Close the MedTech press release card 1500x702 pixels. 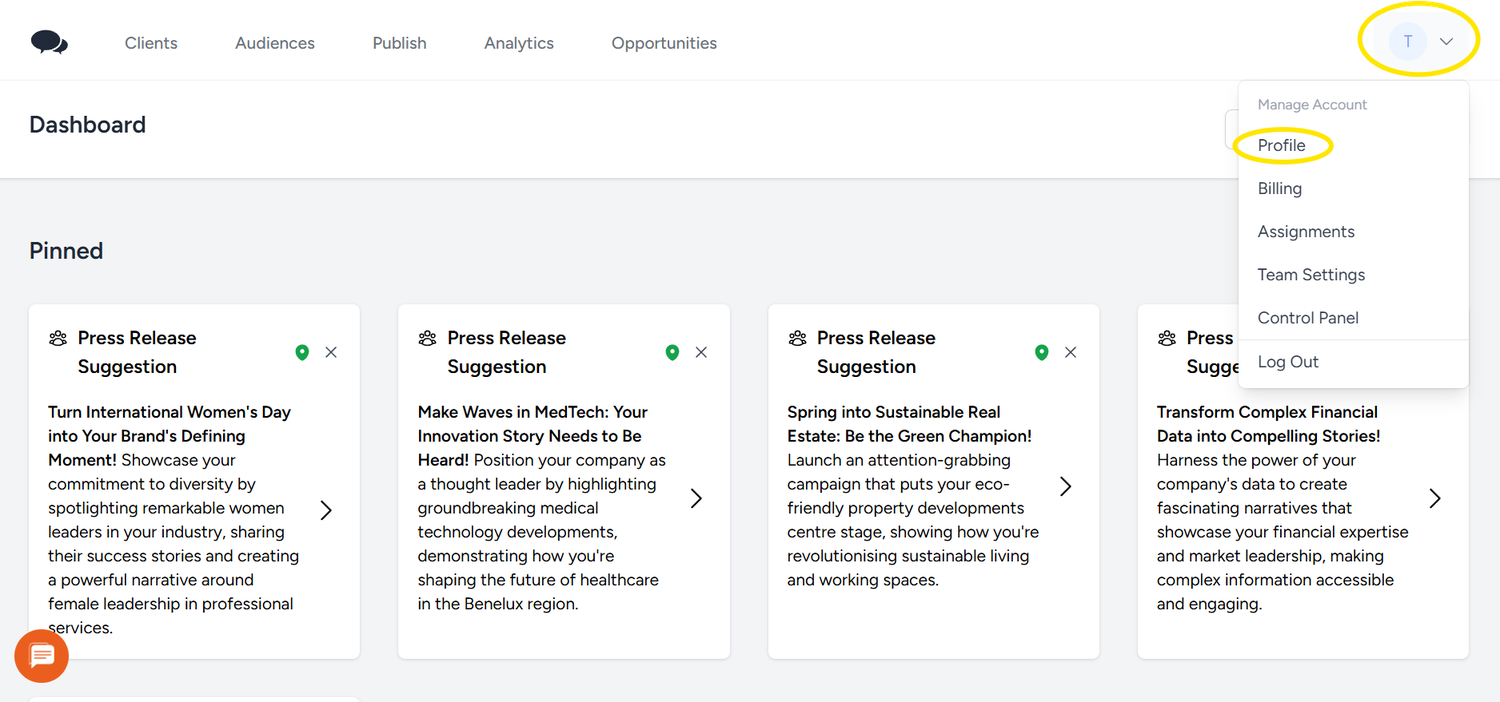(x=701, y=352)
